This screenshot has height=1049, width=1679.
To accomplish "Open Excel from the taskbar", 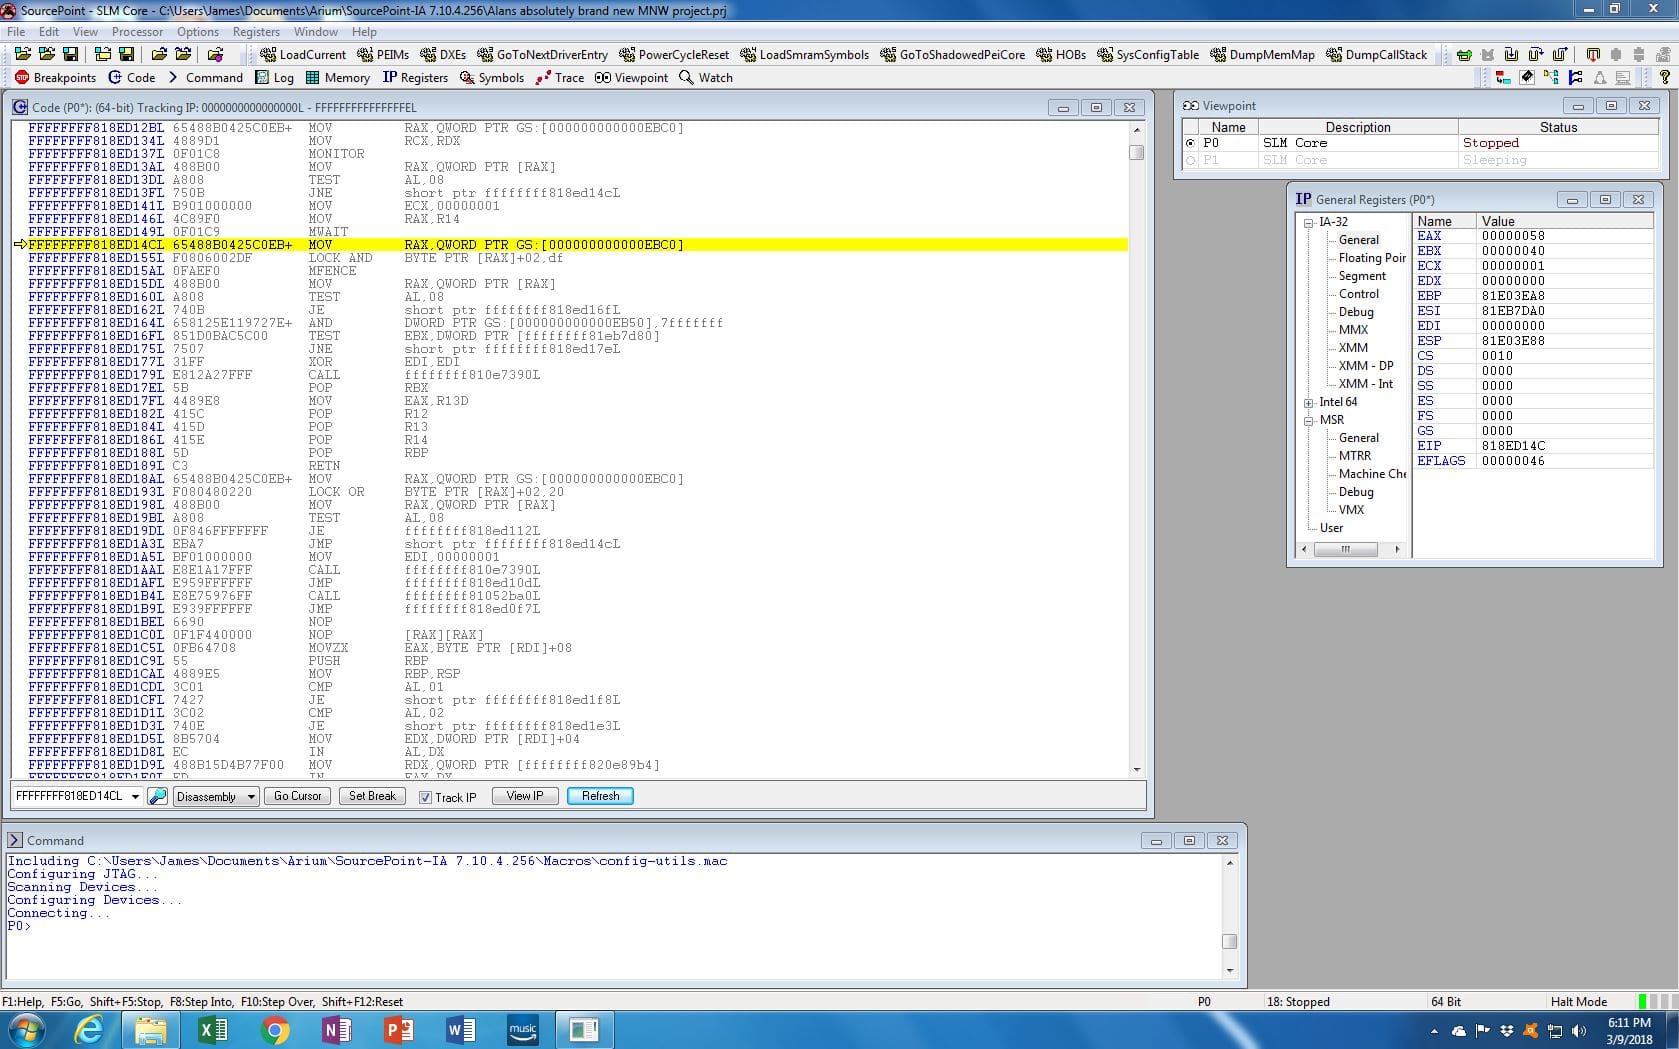I will (213, 1030).
